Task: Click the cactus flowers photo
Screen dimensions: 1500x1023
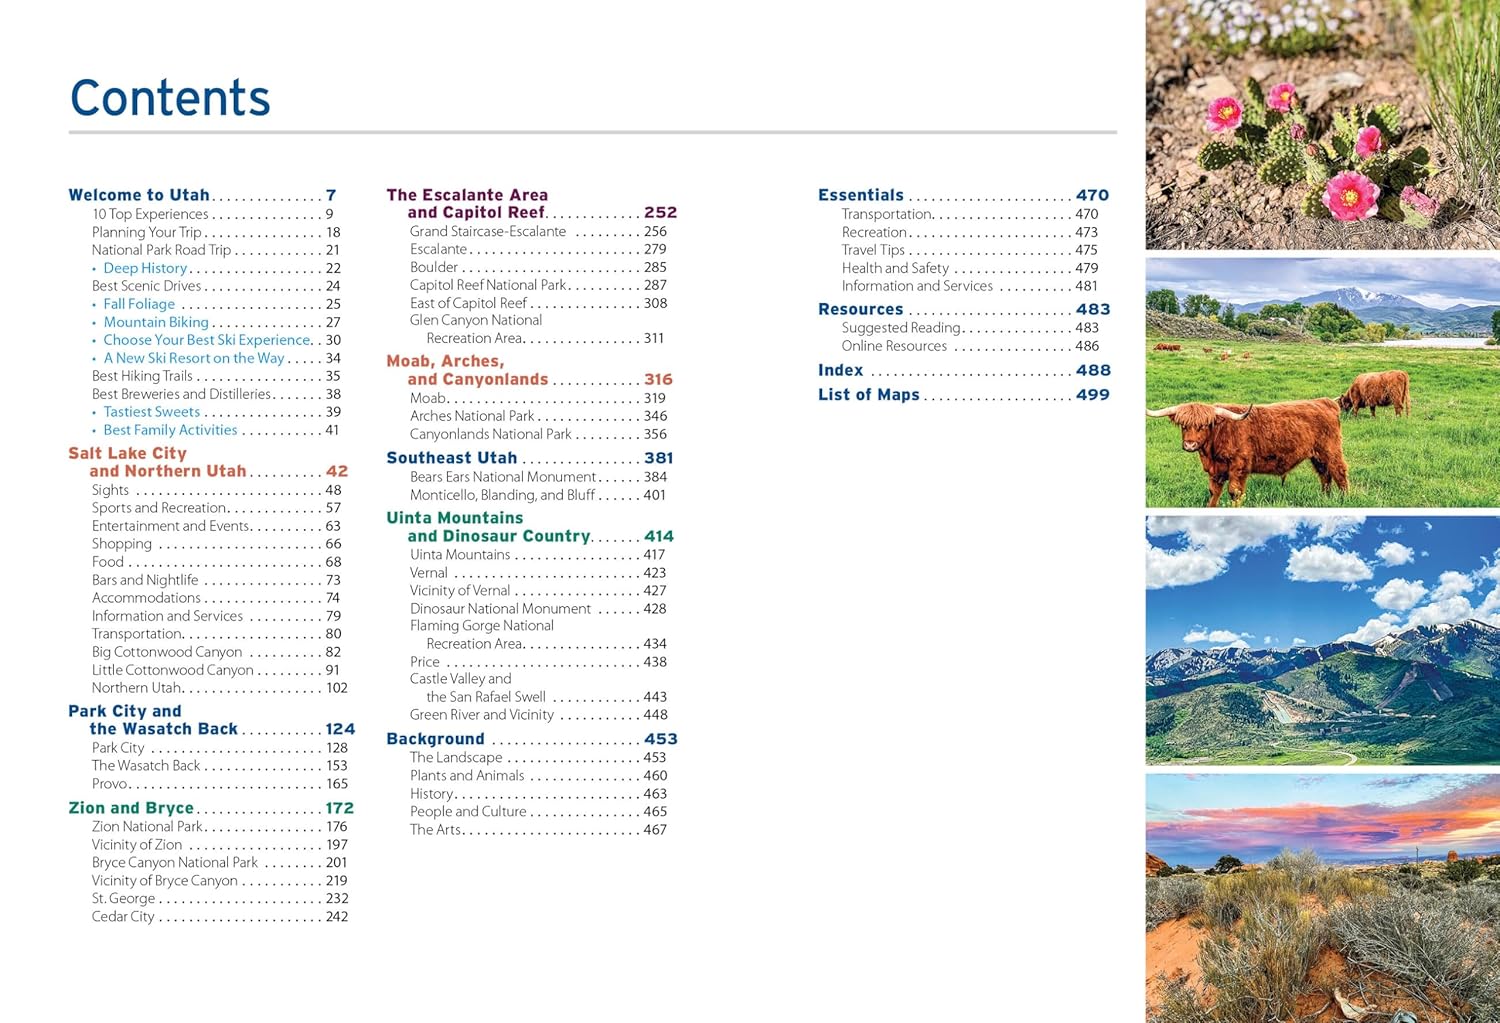Action: coord(1322,124)
